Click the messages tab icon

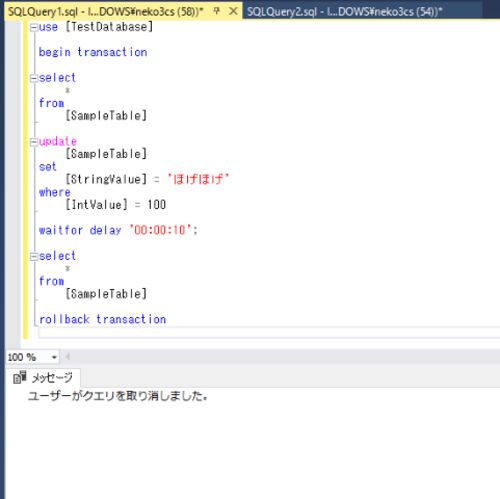[20, 378]
